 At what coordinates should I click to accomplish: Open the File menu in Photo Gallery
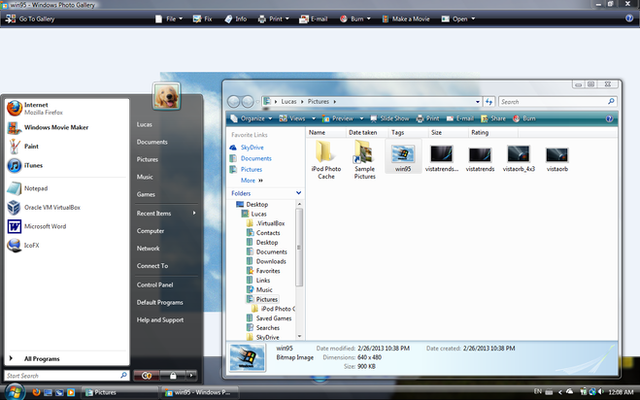tap(169, 19)
